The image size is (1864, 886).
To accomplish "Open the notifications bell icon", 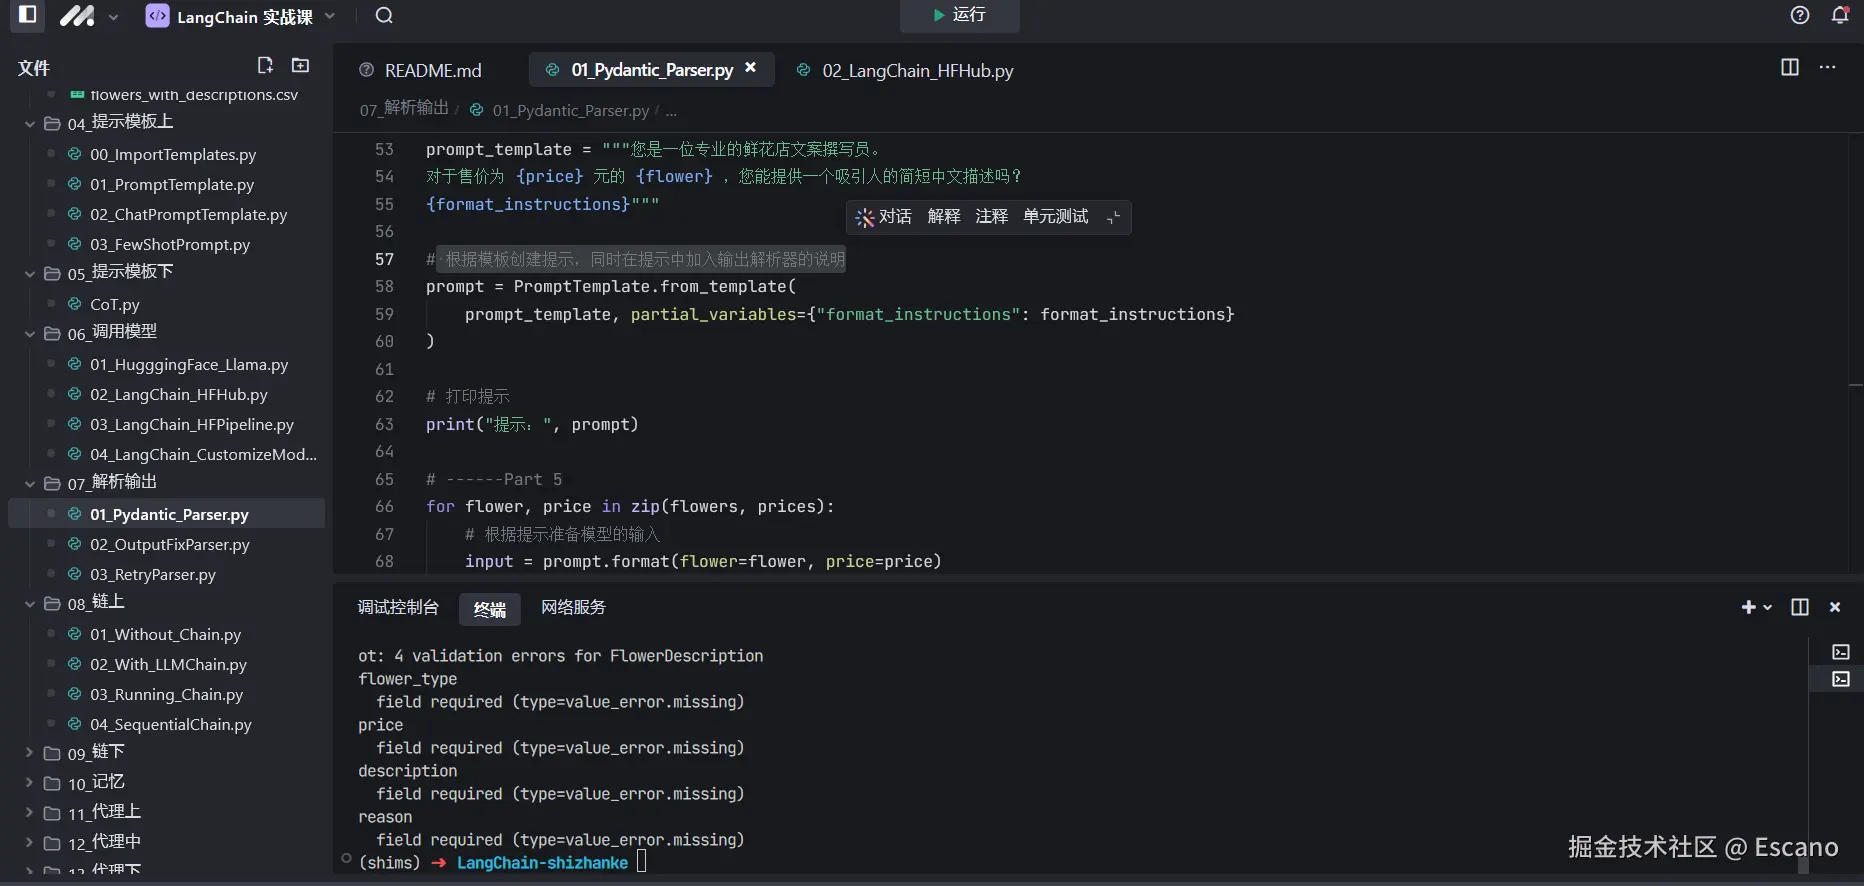I will tap(1840, 15).
